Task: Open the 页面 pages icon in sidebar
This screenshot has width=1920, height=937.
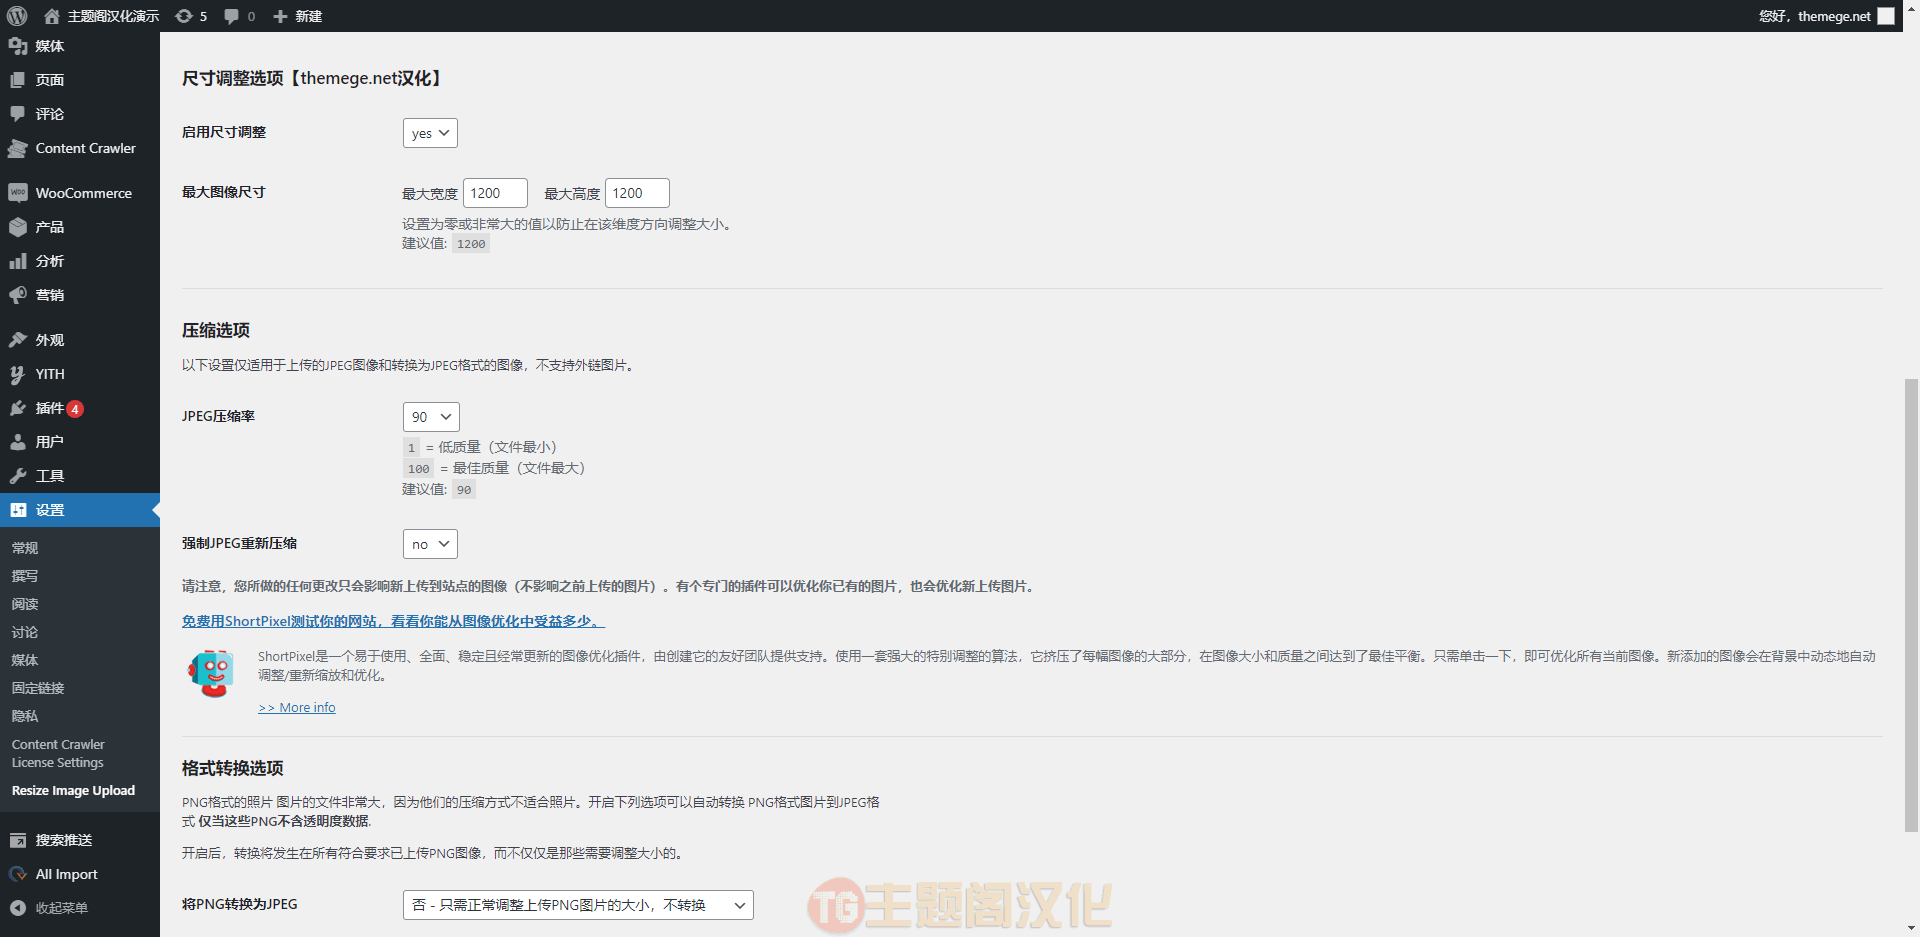Action: click(x=18, y=80)
